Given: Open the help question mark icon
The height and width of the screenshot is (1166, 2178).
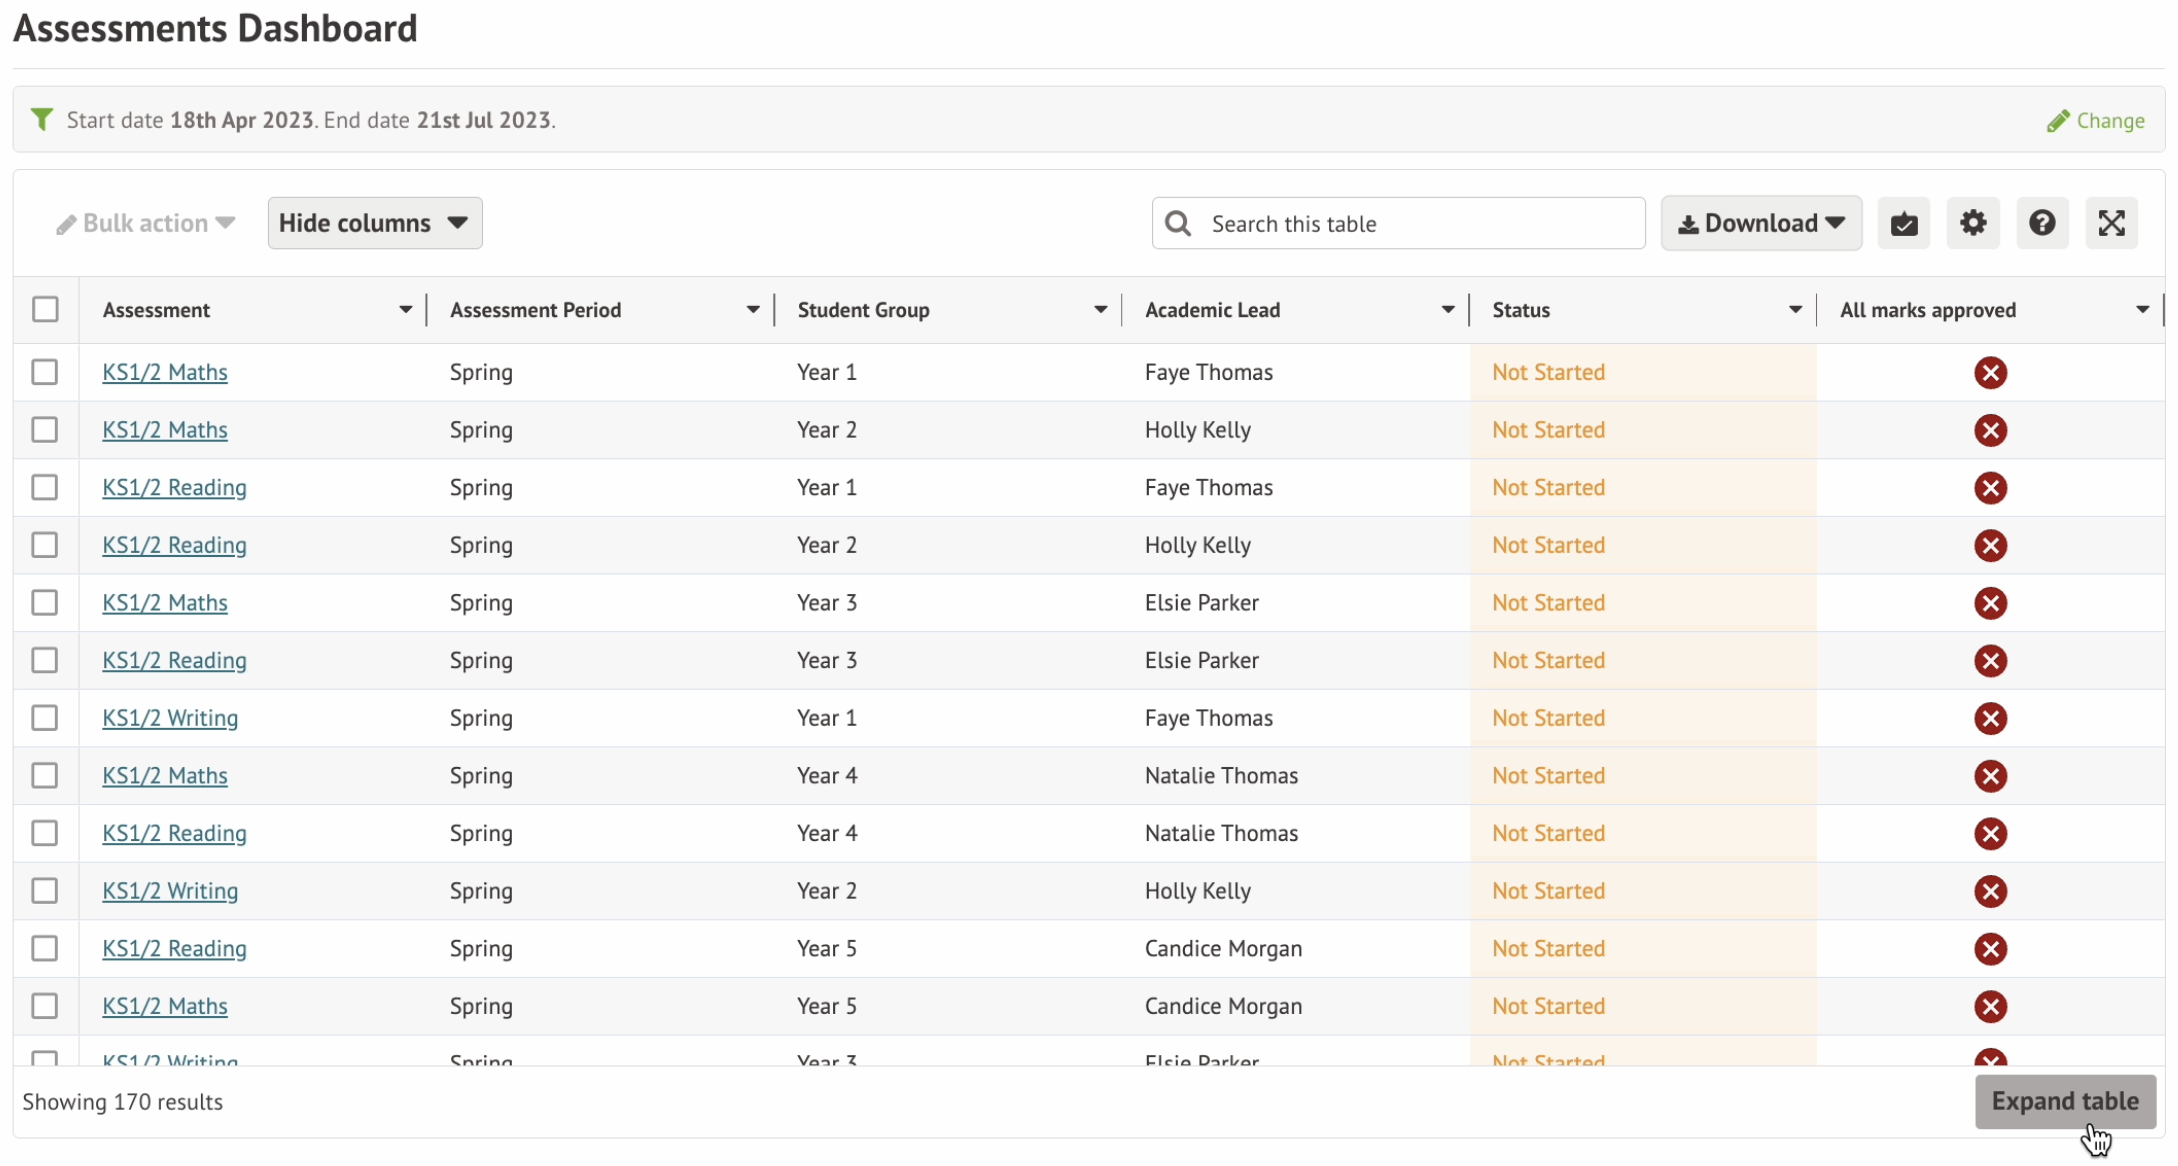Looking at the screenshot, I should [2042, 223].
